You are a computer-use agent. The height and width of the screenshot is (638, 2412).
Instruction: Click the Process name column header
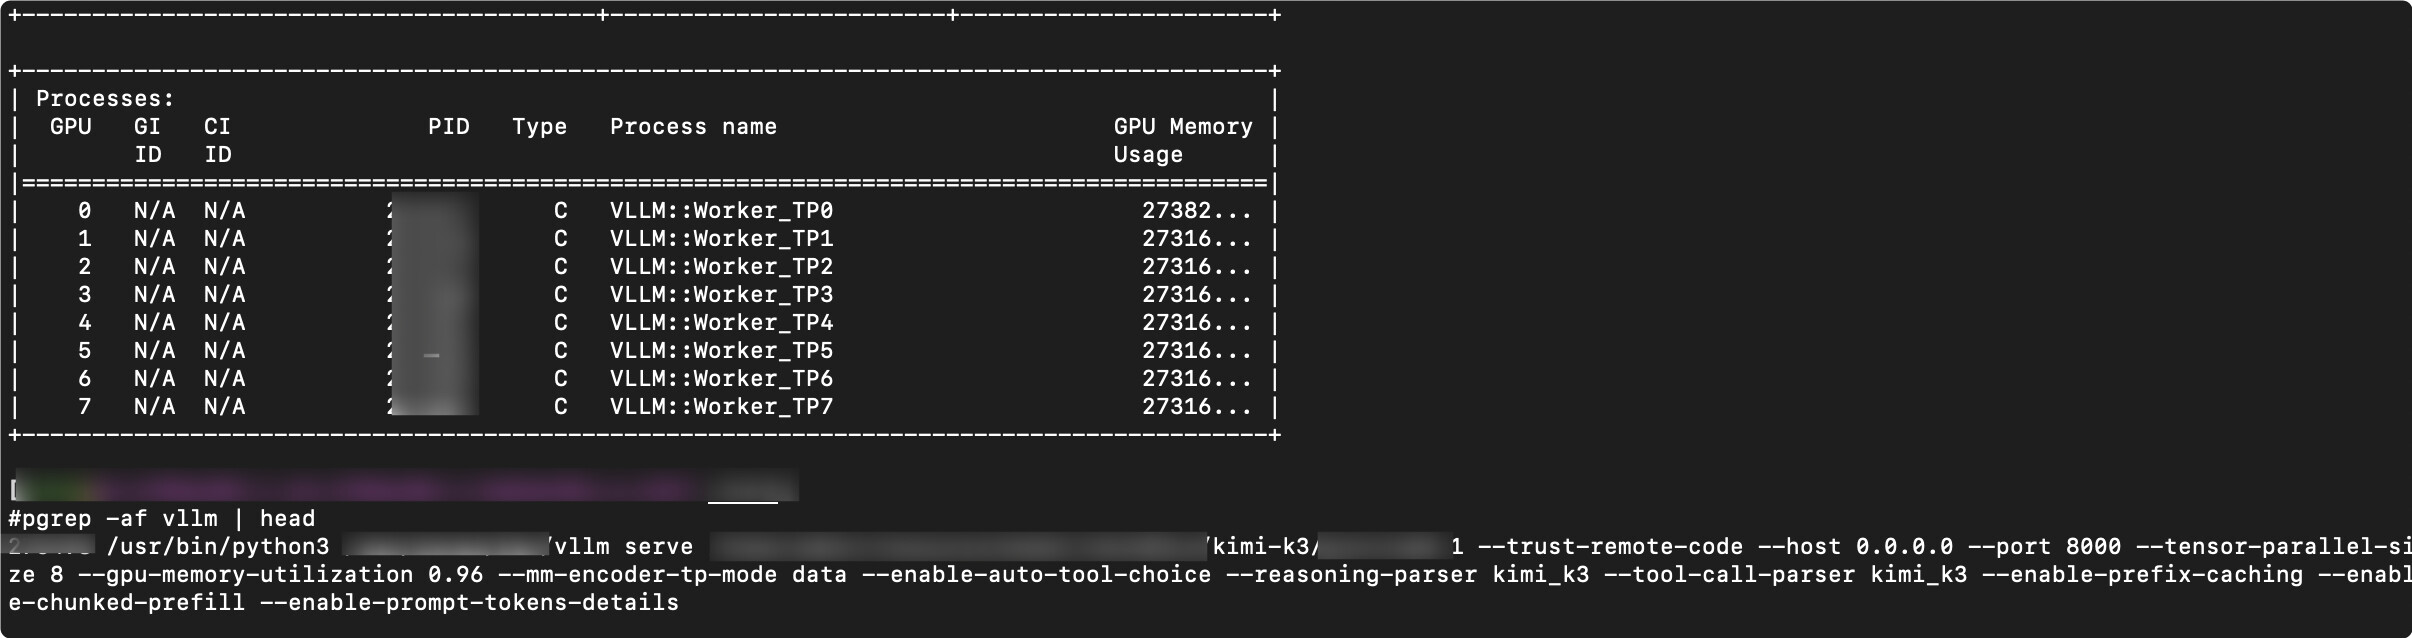coord(693,127)
